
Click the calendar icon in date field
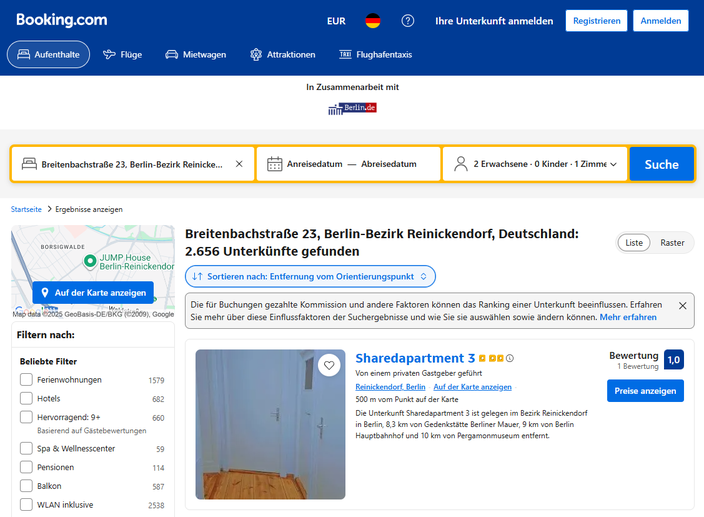275,164
